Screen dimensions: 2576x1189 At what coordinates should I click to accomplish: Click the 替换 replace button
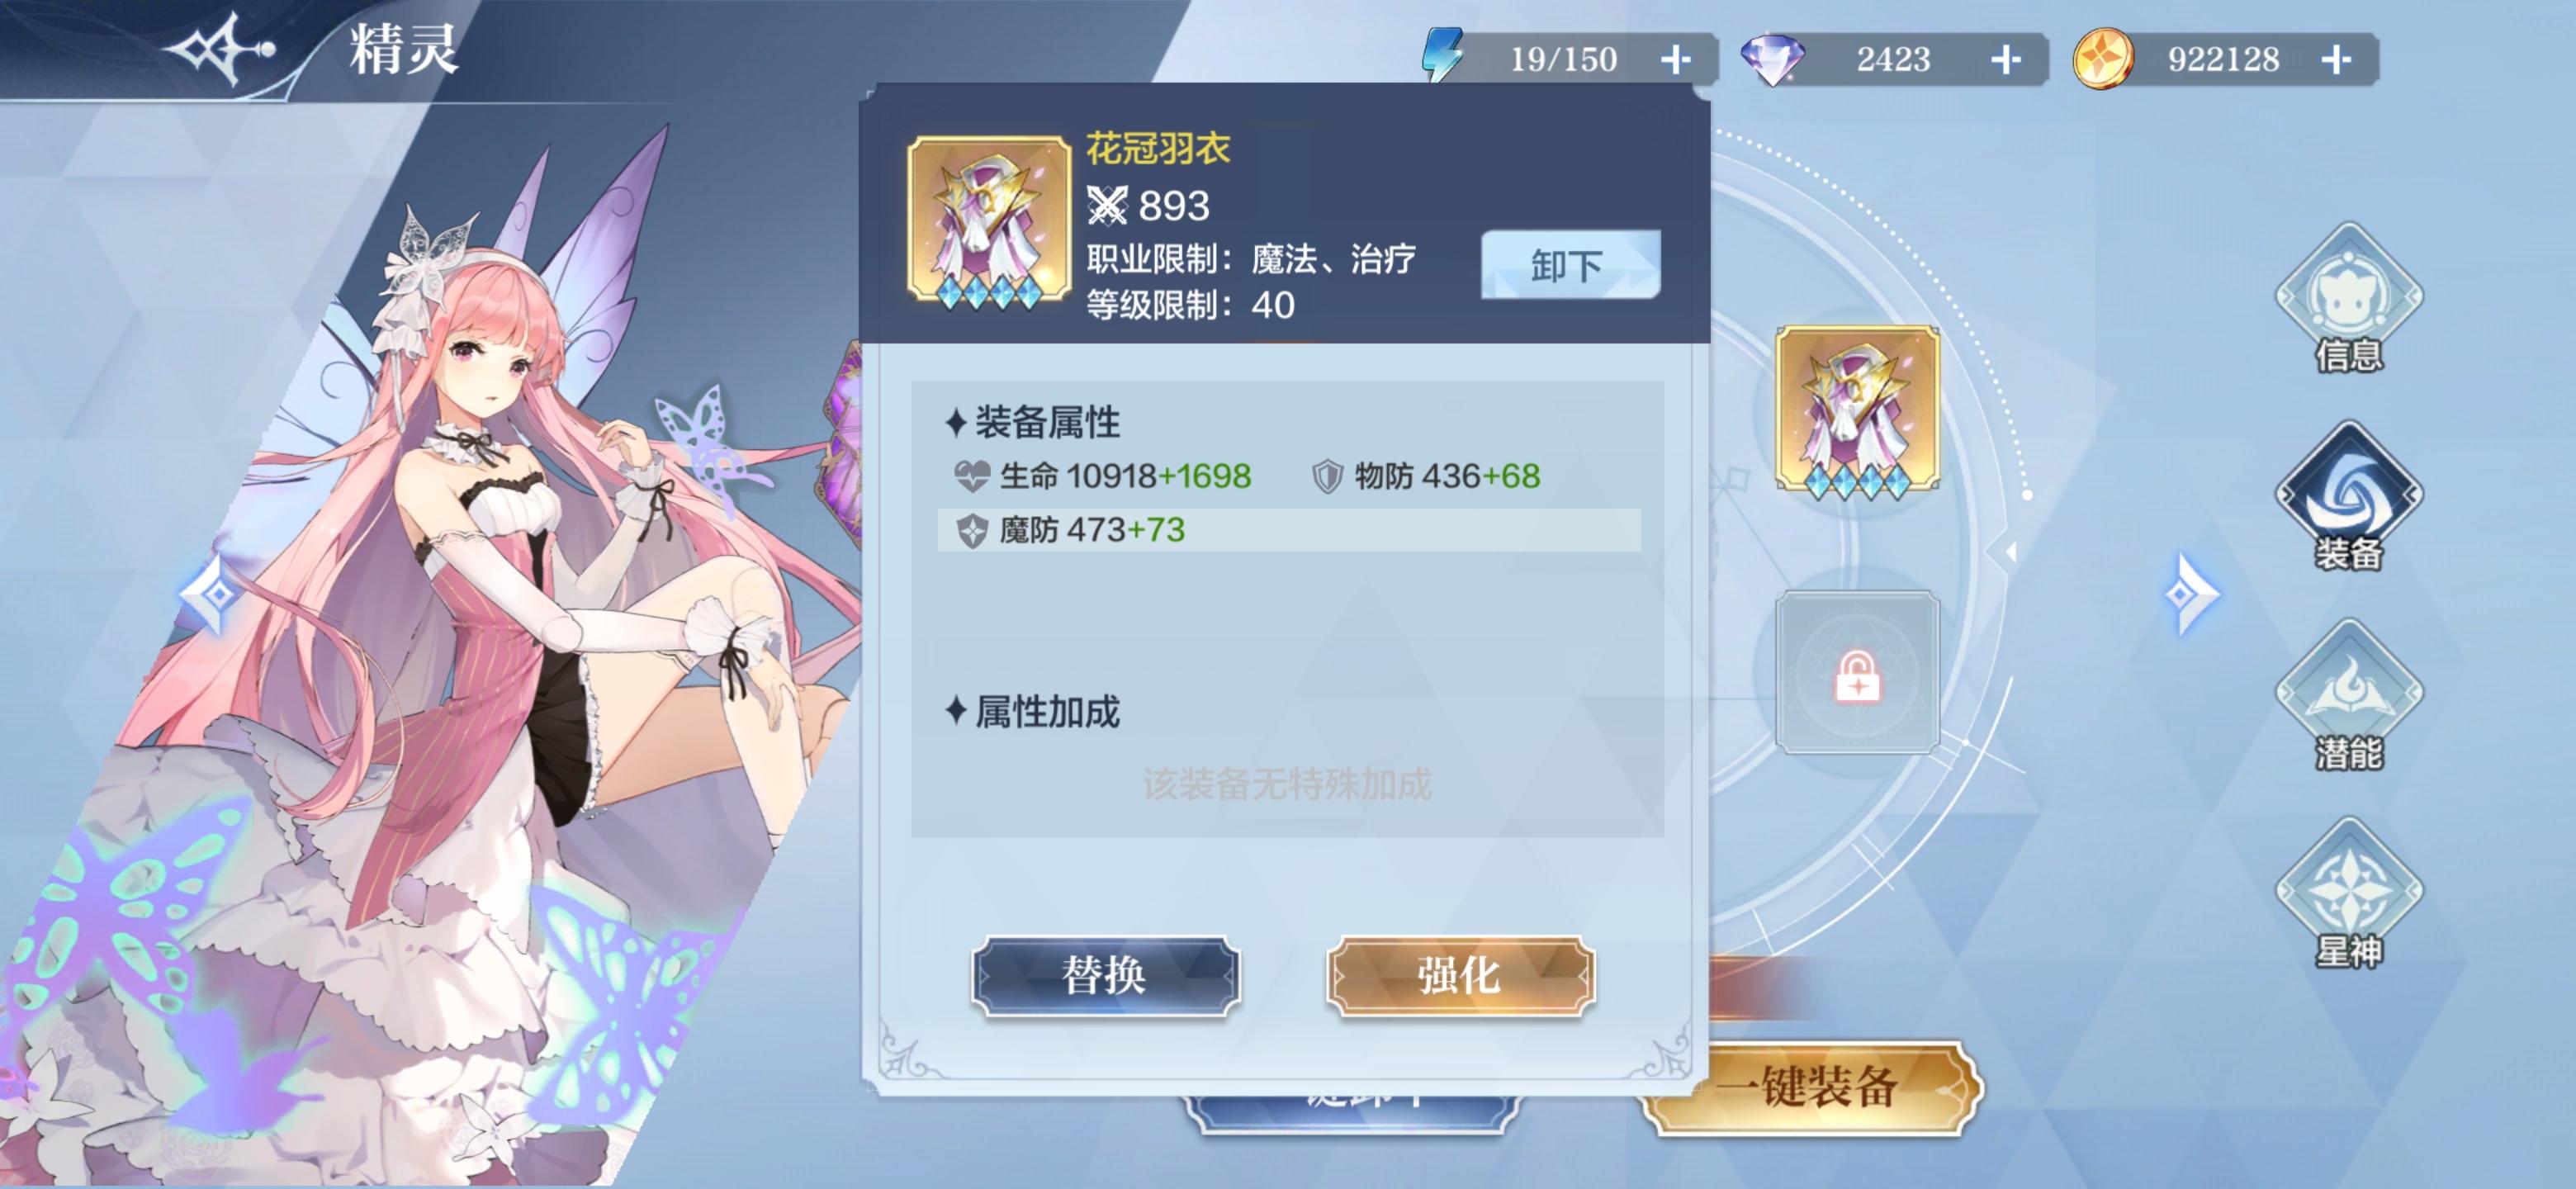tap(1105, 976)
